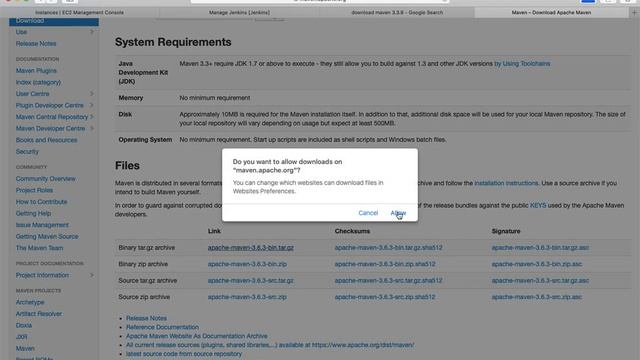640x360 pixels.
Task: Open Community Overview link
Action: tap(45, 179)
